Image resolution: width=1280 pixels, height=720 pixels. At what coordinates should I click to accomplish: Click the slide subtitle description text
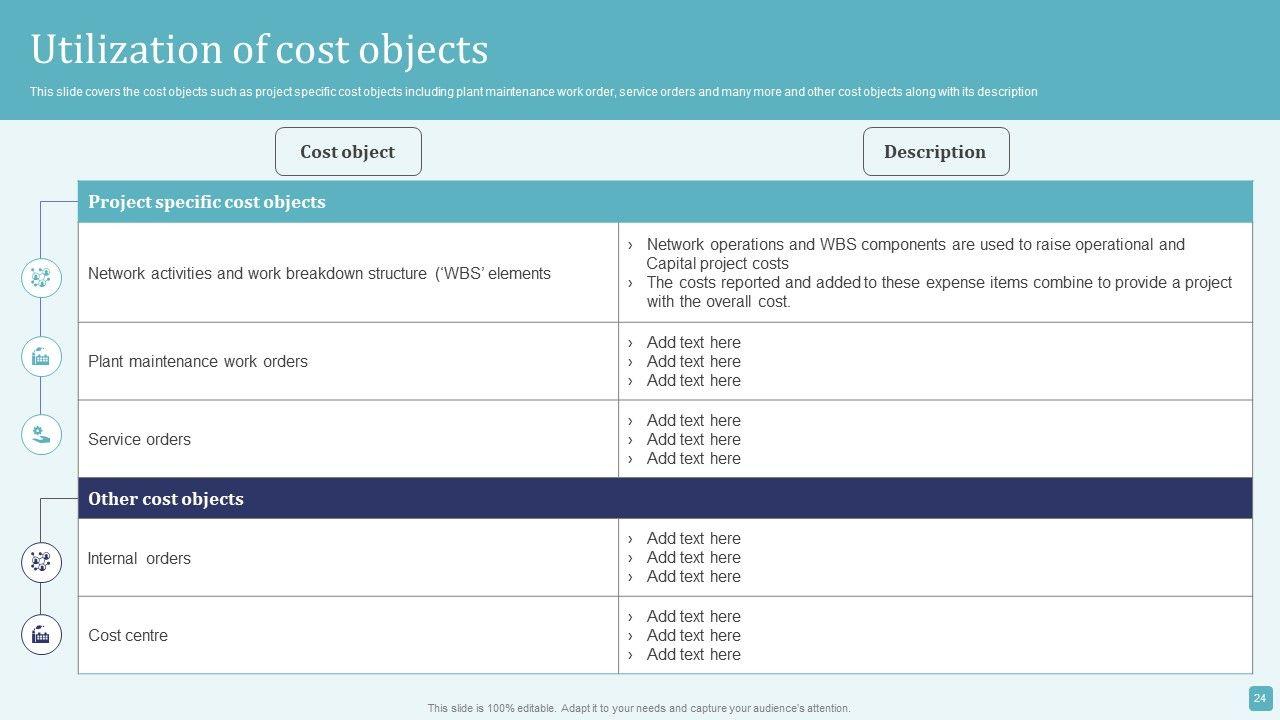pyautogui.click(x=533, y=92)
